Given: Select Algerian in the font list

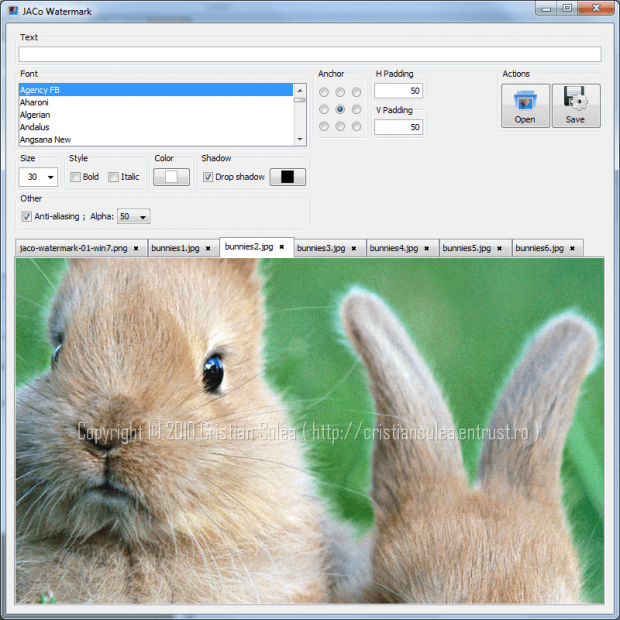Looking at the screenshot, I should [x=36, y=115].
